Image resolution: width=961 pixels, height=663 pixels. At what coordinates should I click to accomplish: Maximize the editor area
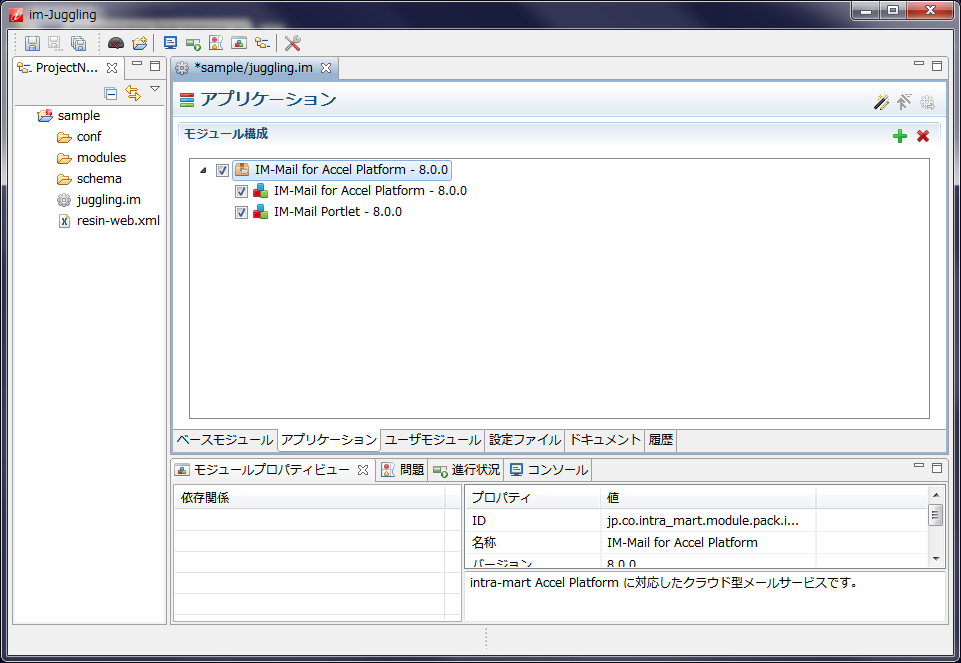(937, 66)
